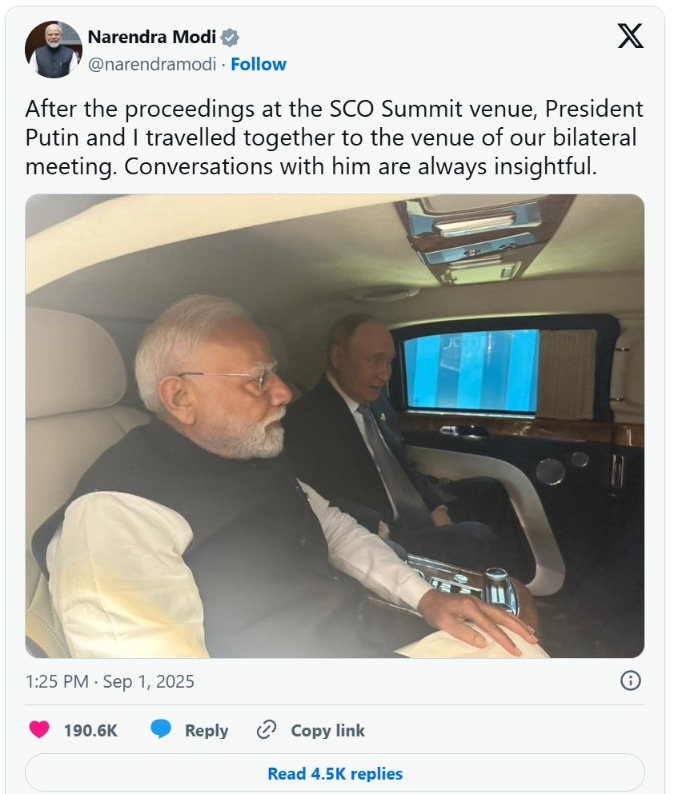Like the tweet with the heart icon
Screen dimensions: 694x794
(40, 730)
